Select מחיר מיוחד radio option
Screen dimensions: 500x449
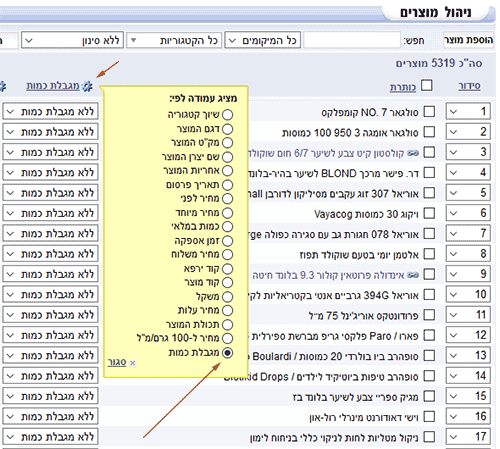(227, 213)
